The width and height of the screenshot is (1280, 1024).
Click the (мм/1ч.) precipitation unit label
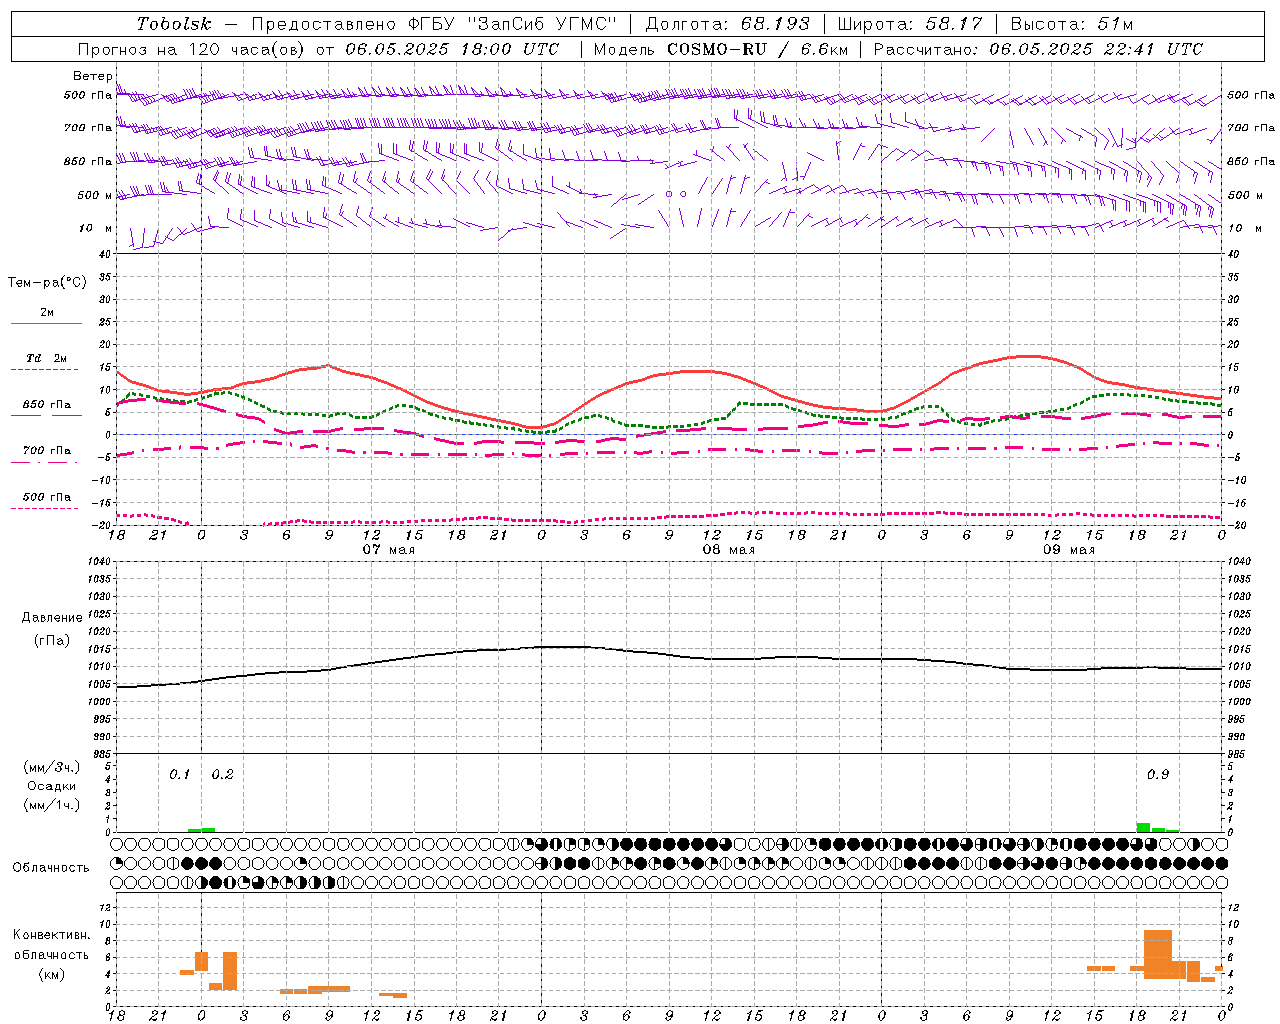(x=52, y=805)
